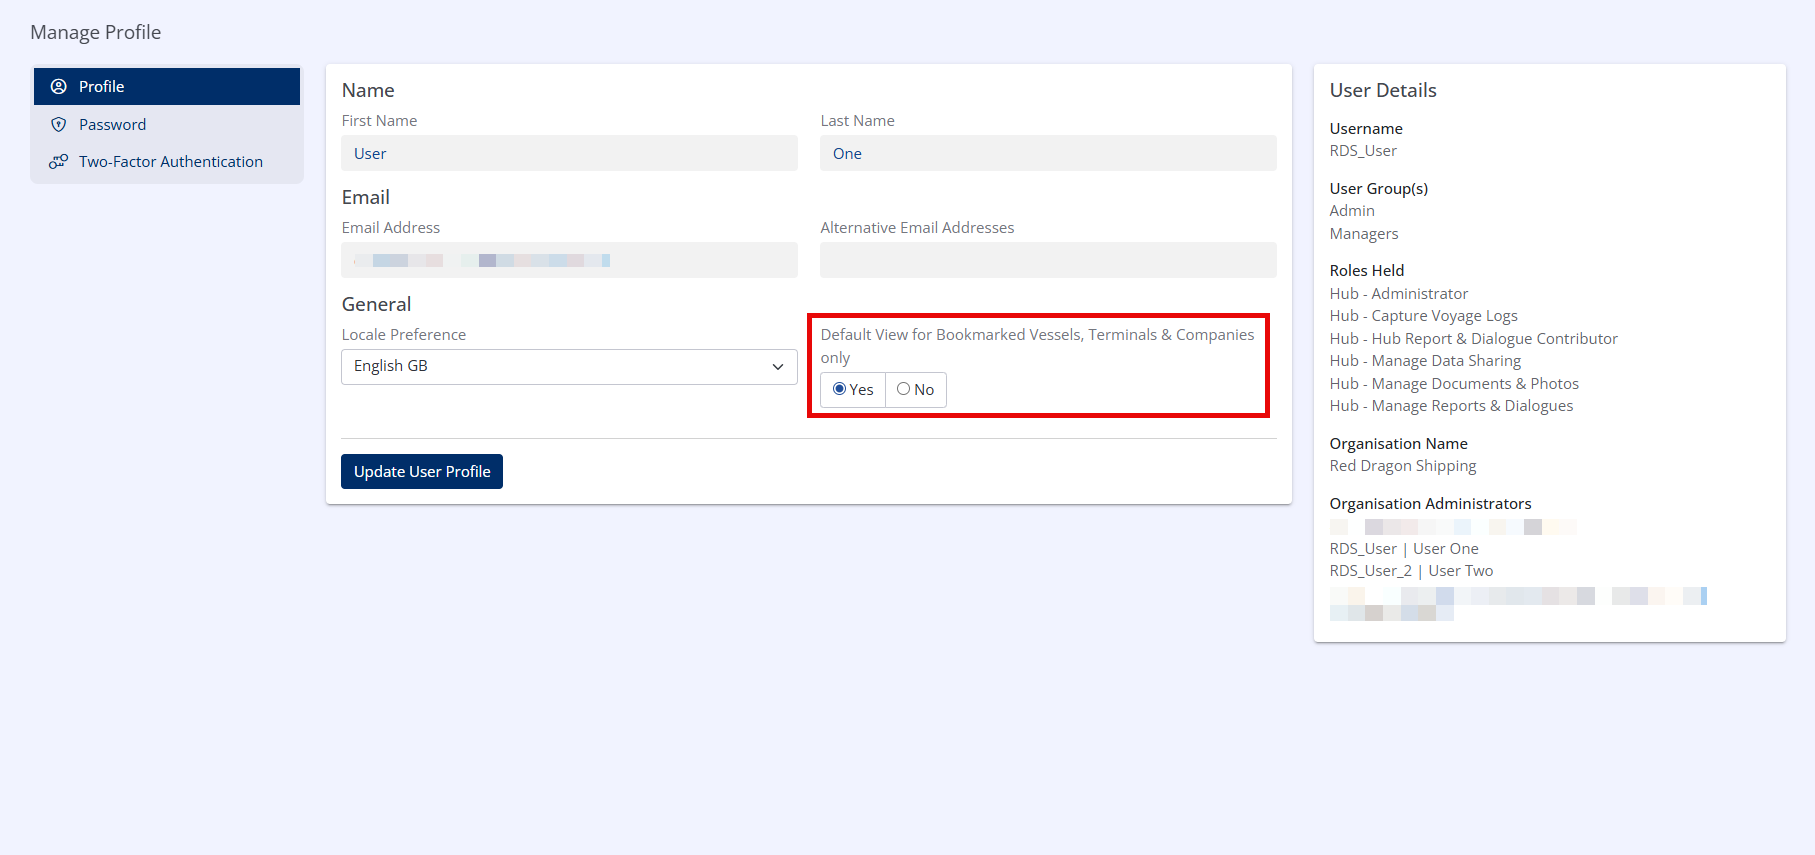The height and width of the screenshot is (855, 1815).
Task: Click the RDS_User | User One entry
Action: tap(1404, 549)
